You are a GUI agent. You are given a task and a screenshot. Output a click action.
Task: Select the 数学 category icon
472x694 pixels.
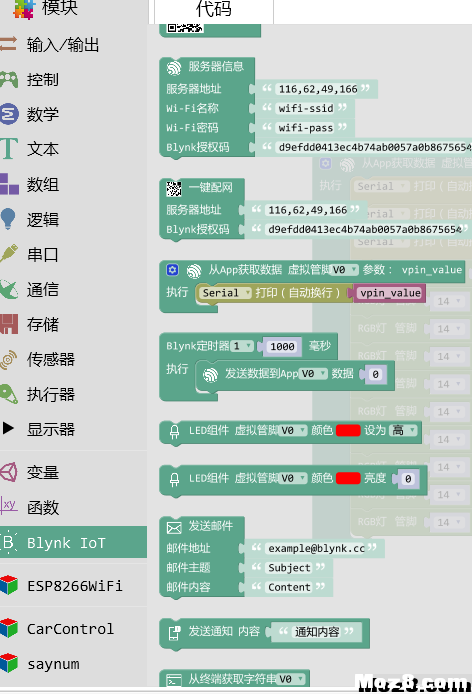click(9, 114)
